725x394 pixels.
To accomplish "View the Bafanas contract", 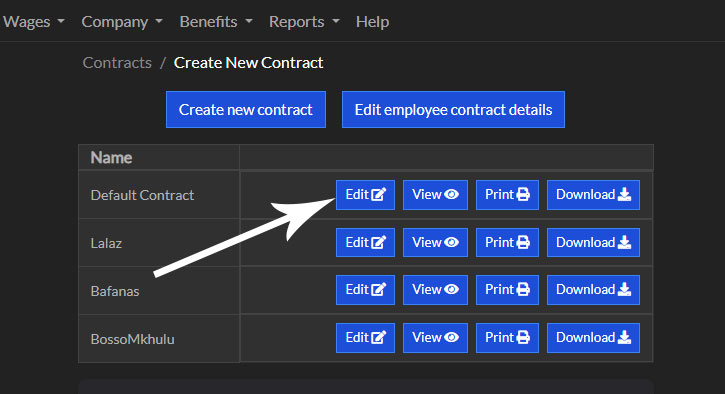I will 435,290.
